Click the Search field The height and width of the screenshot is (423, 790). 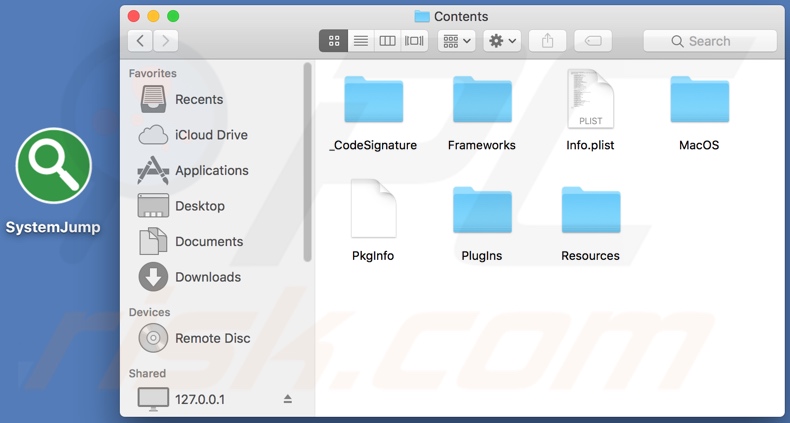tap(710, 41)
